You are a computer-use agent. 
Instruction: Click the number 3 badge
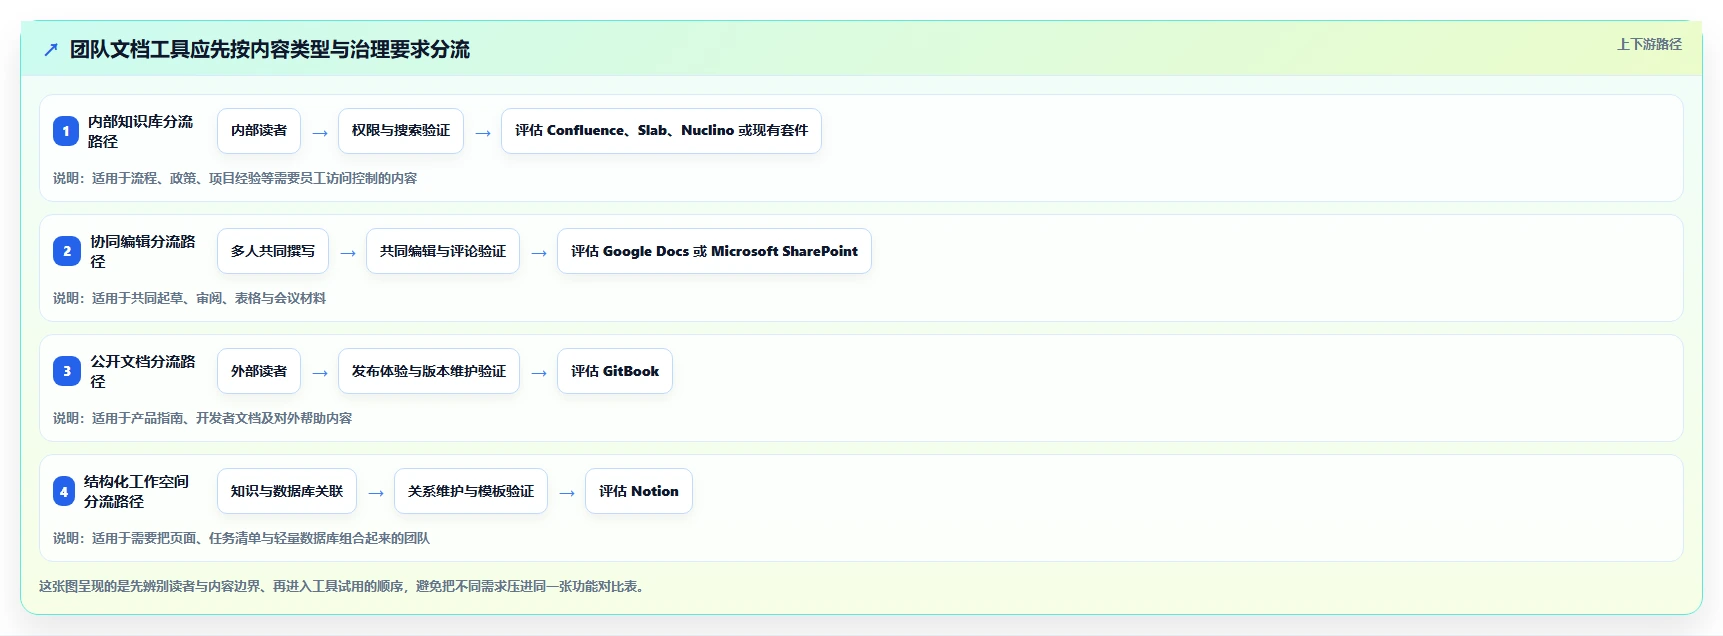coord(67,371)
